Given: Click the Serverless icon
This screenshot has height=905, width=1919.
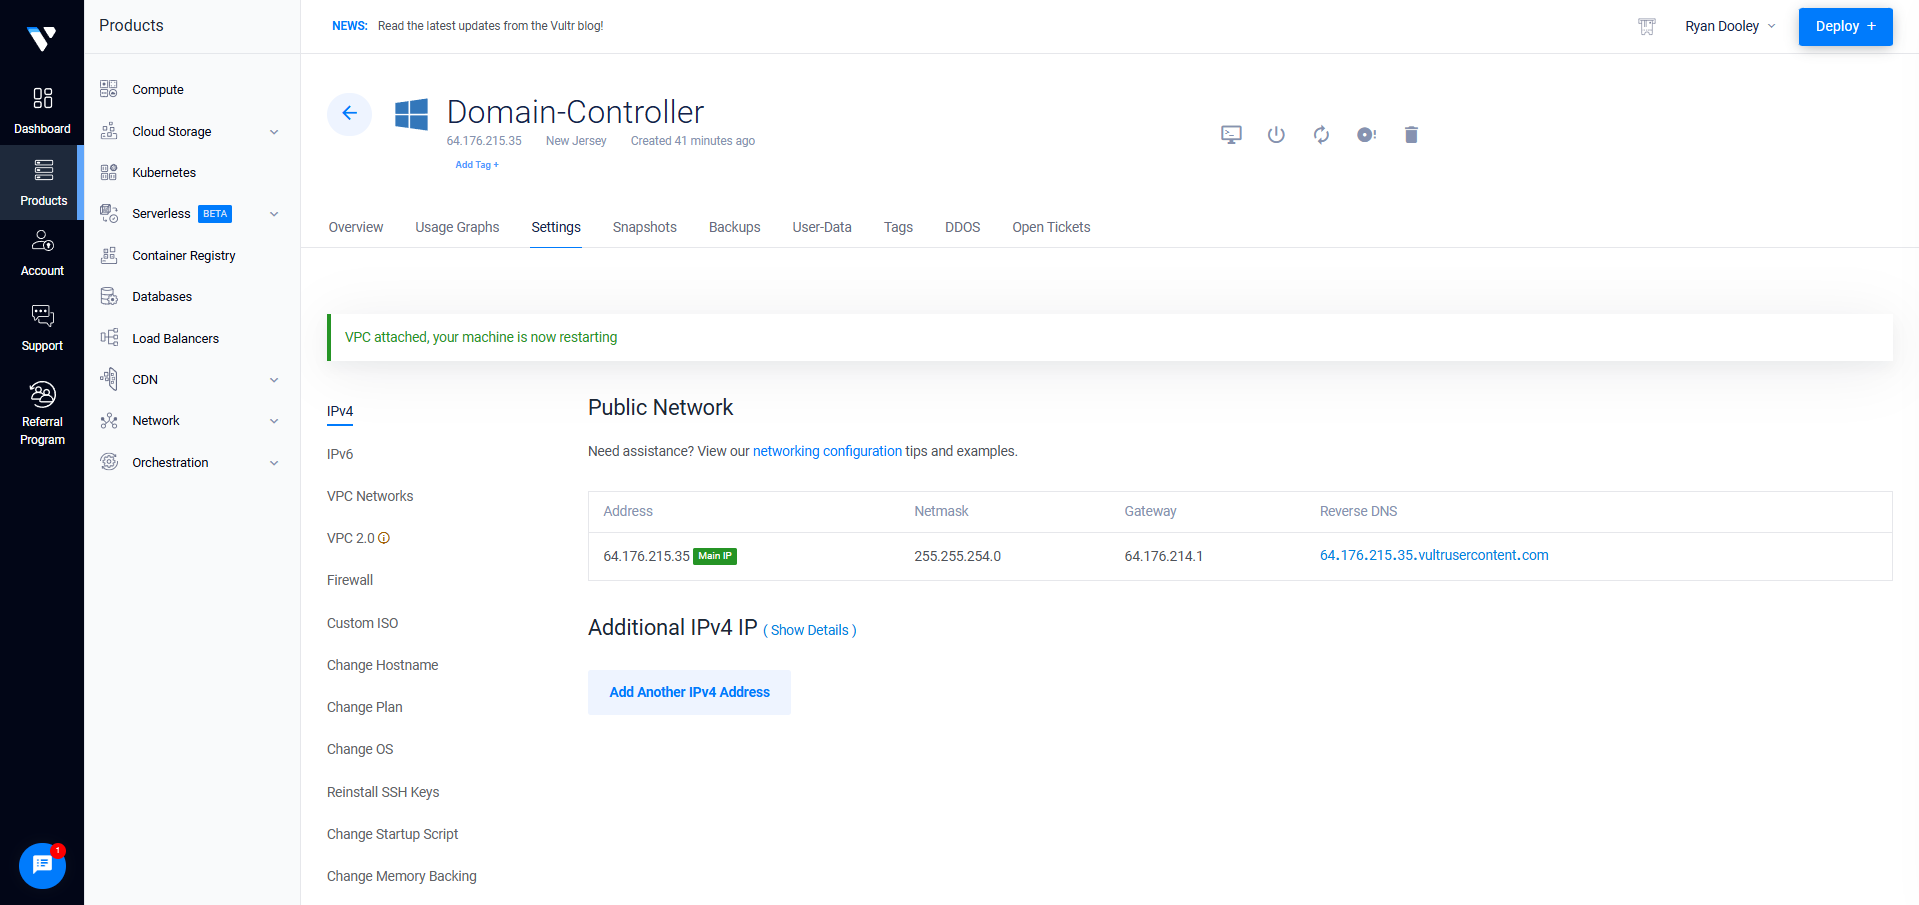Looking at the screenshot, I should click(109, 213).
